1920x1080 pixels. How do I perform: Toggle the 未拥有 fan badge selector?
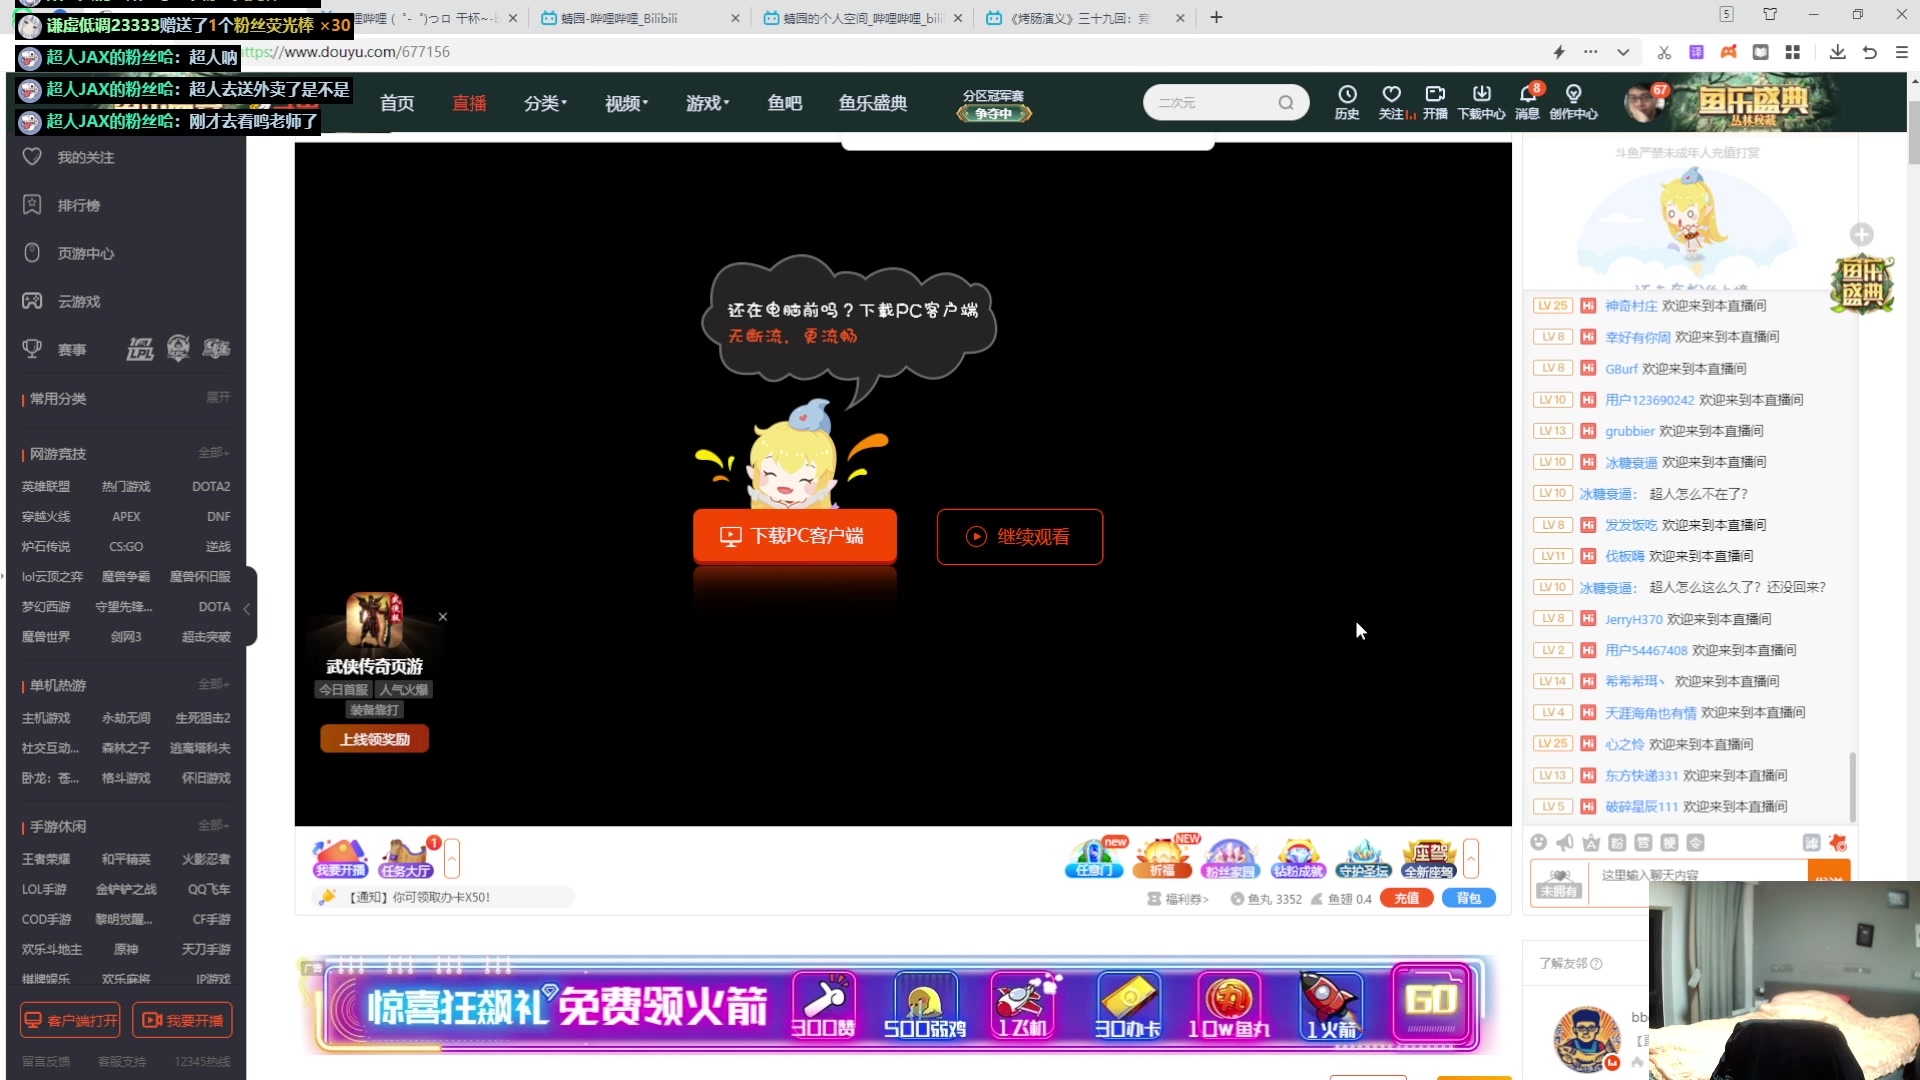(x=1559, y=883)
